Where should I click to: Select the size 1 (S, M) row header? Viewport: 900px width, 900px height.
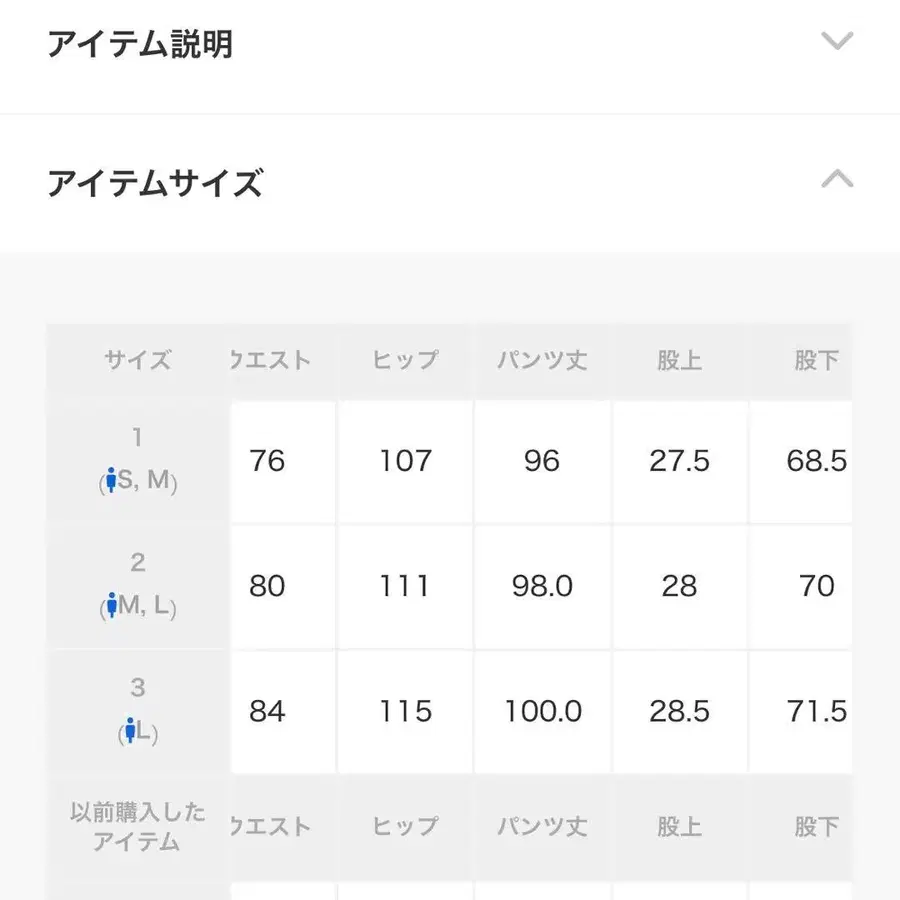coord(138,461)
